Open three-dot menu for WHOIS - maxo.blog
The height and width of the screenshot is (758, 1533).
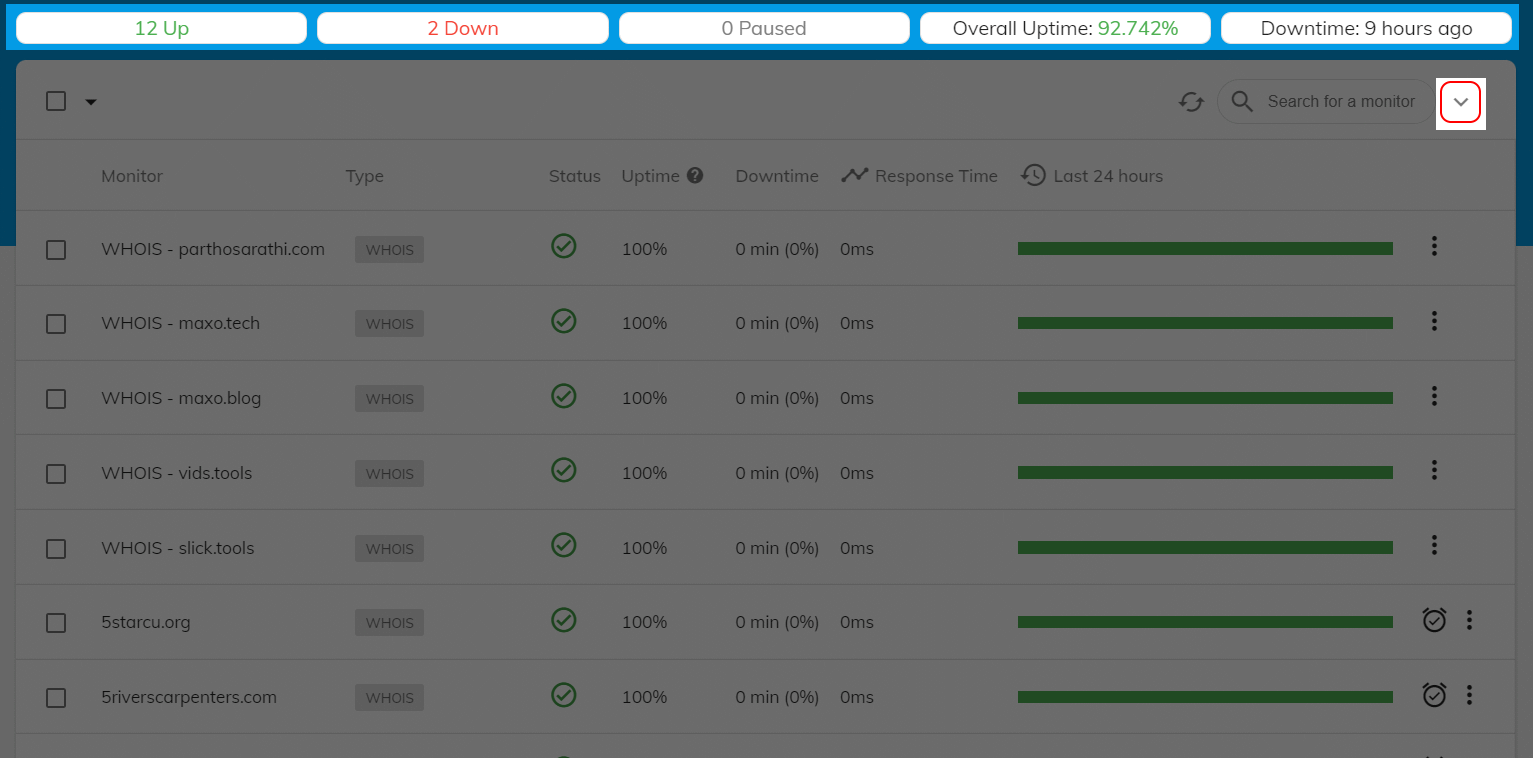pos(1434,396)
